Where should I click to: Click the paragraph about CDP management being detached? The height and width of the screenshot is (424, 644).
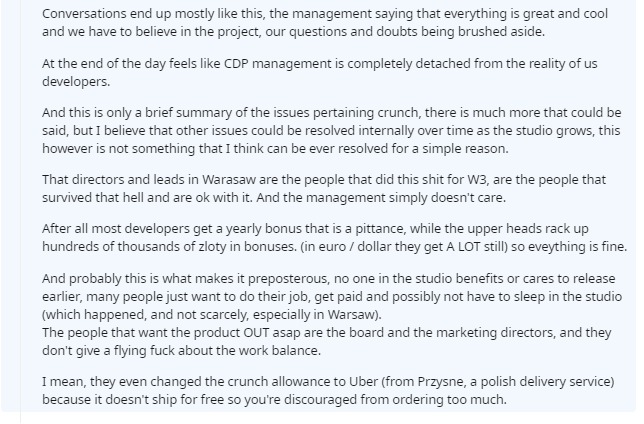point(320,72)
